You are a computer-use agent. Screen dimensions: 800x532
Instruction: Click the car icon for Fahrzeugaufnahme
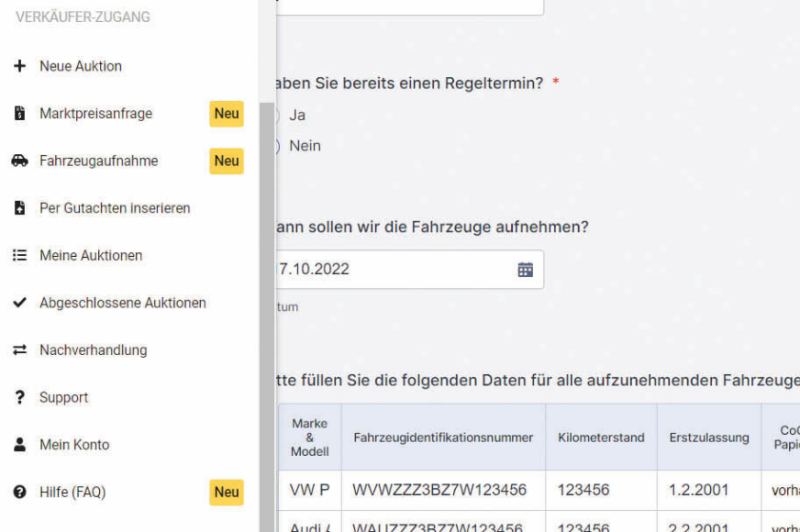pos(19,161)
